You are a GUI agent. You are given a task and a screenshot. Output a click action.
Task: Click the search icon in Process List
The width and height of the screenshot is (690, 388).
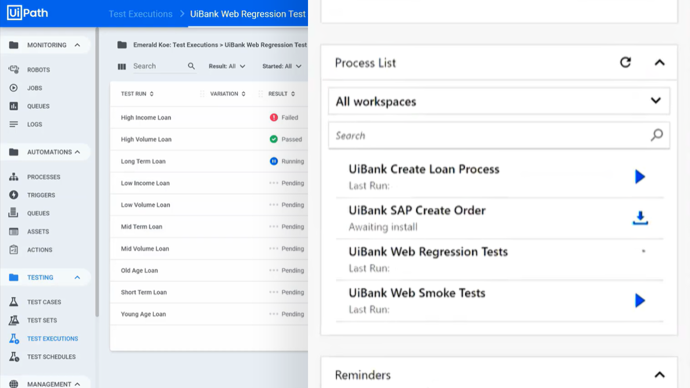[657, 135]
